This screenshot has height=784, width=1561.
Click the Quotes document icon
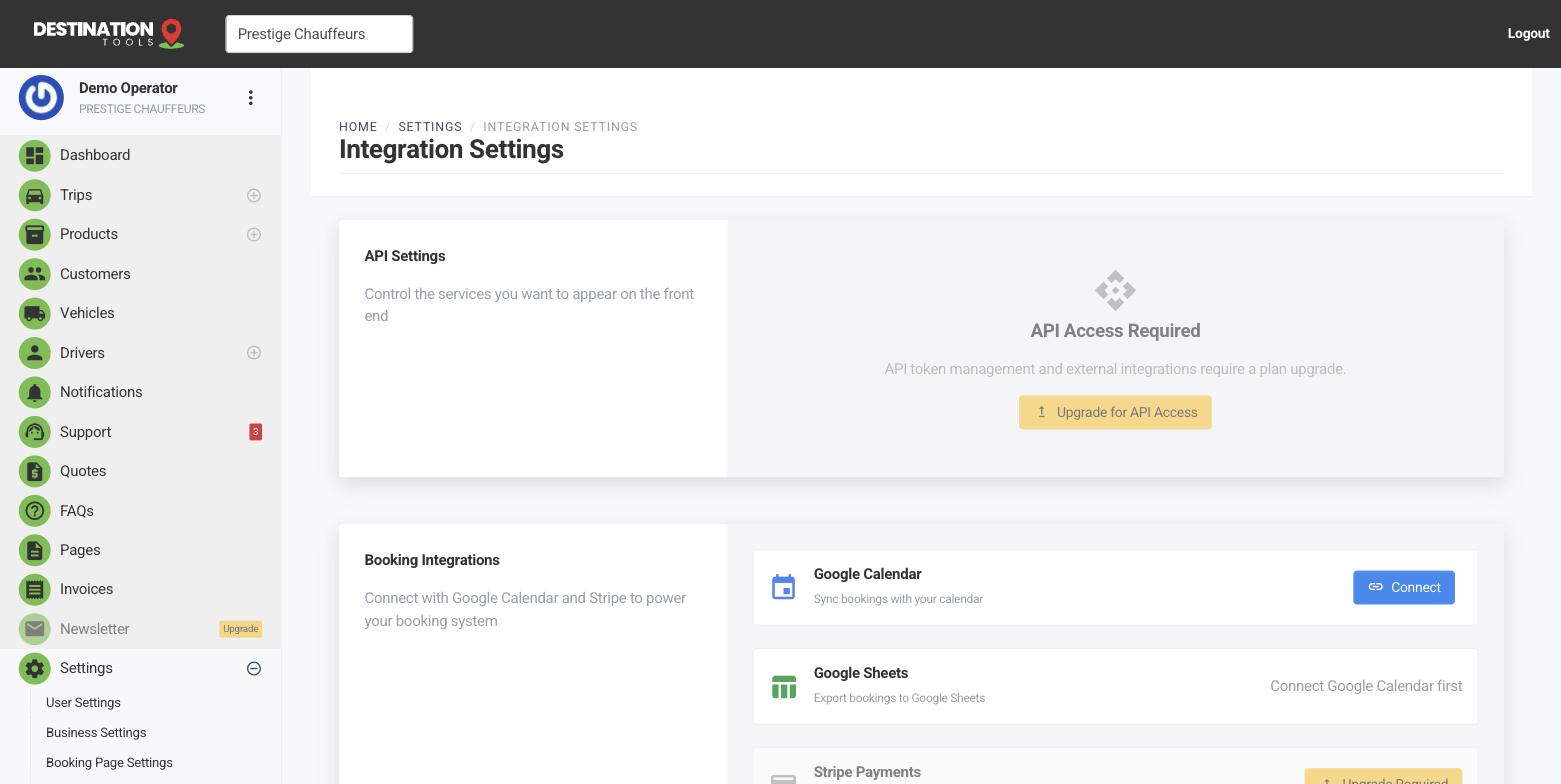click(35, 471)
